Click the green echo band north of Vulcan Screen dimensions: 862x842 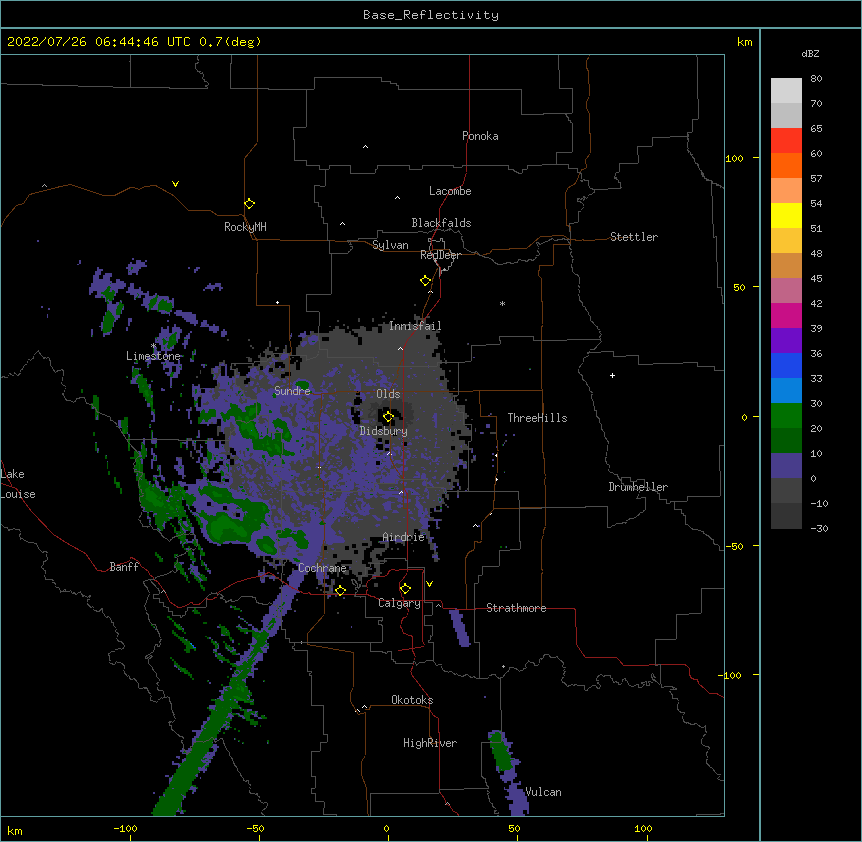[500, 751]
